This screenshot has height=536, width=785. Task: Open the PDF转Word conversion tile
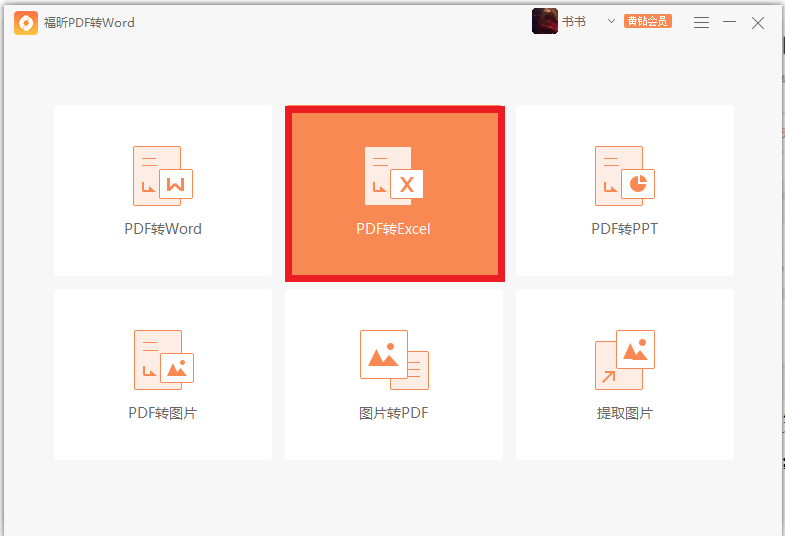coord(163,190)
